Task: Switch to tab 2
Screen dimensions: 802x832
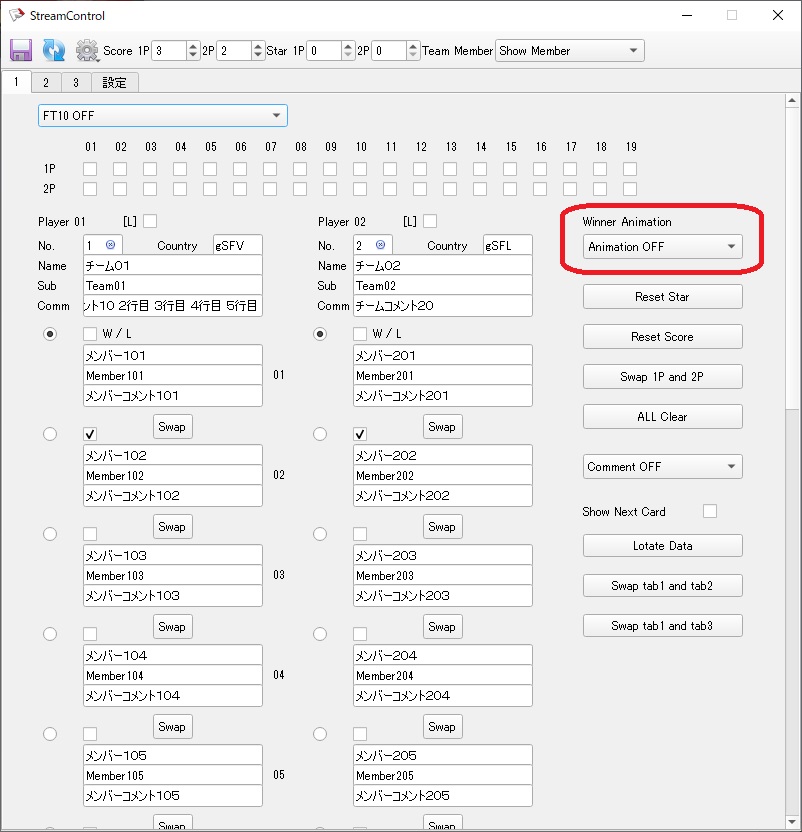Action: point(46,83)
